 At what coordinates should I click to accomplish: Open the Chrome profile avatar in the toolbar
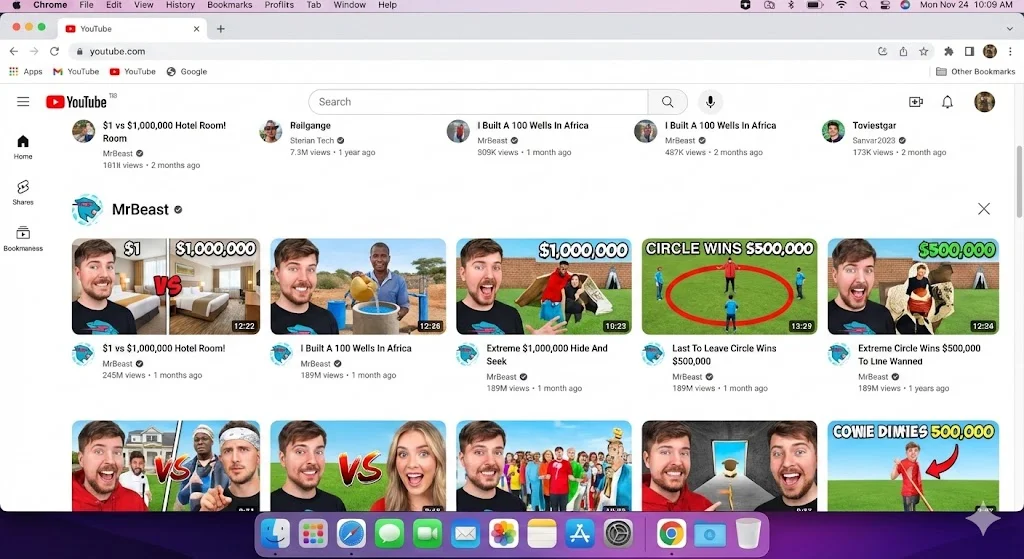pyautogui.click(x=990, y=51)
